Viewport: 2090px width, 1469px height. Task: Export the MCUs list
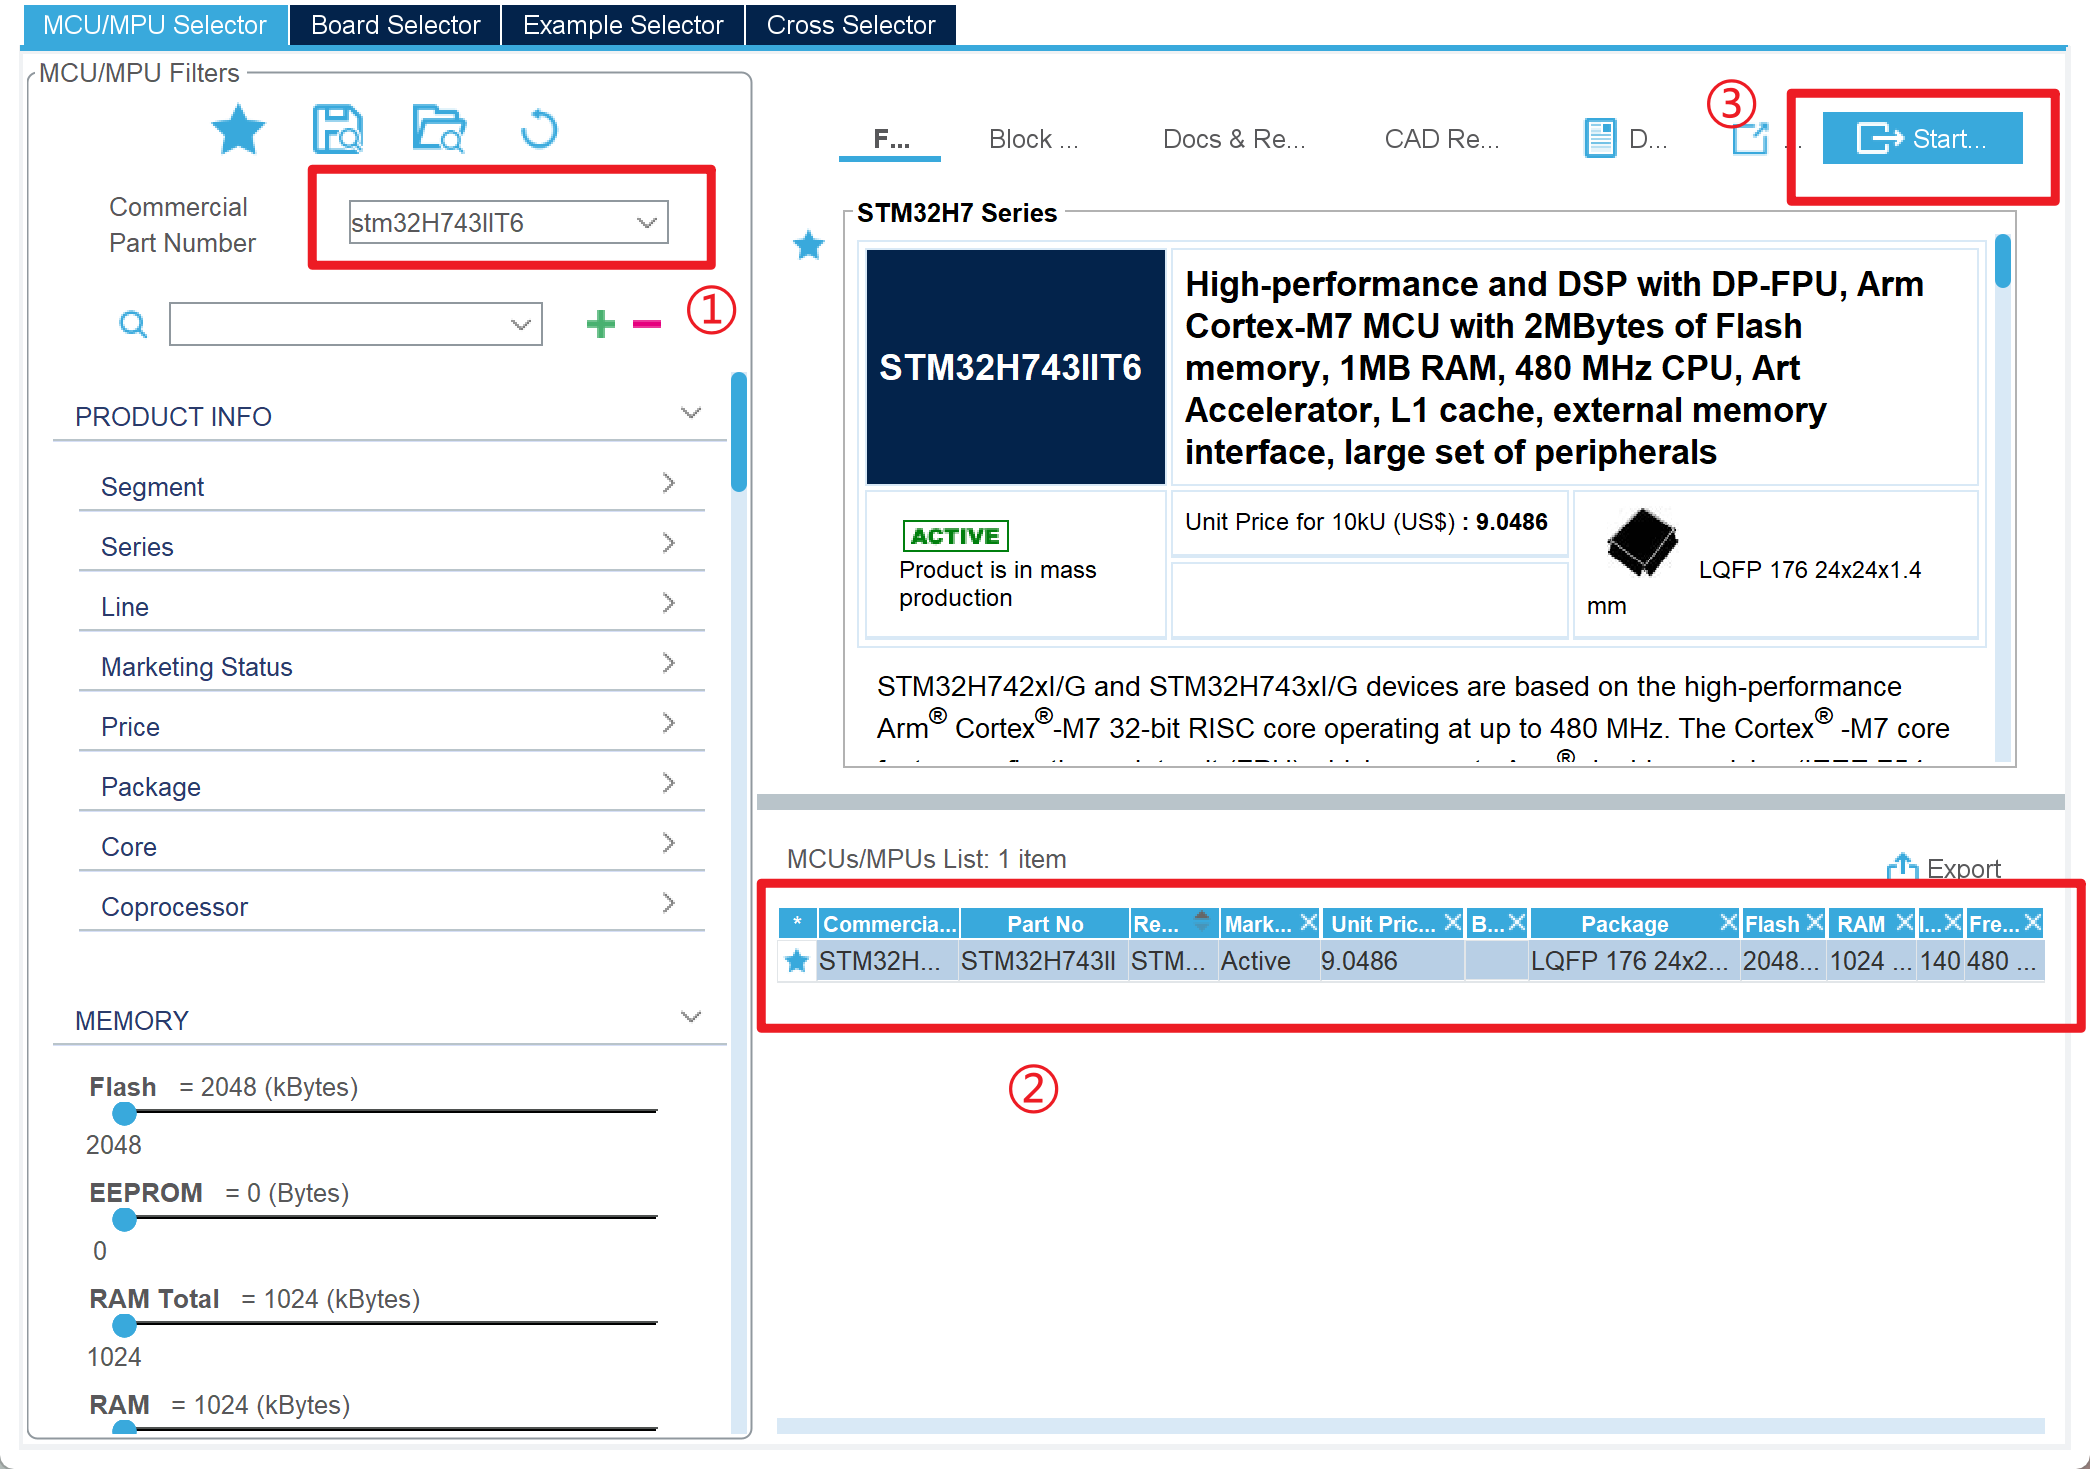[x=1944, y=867]
